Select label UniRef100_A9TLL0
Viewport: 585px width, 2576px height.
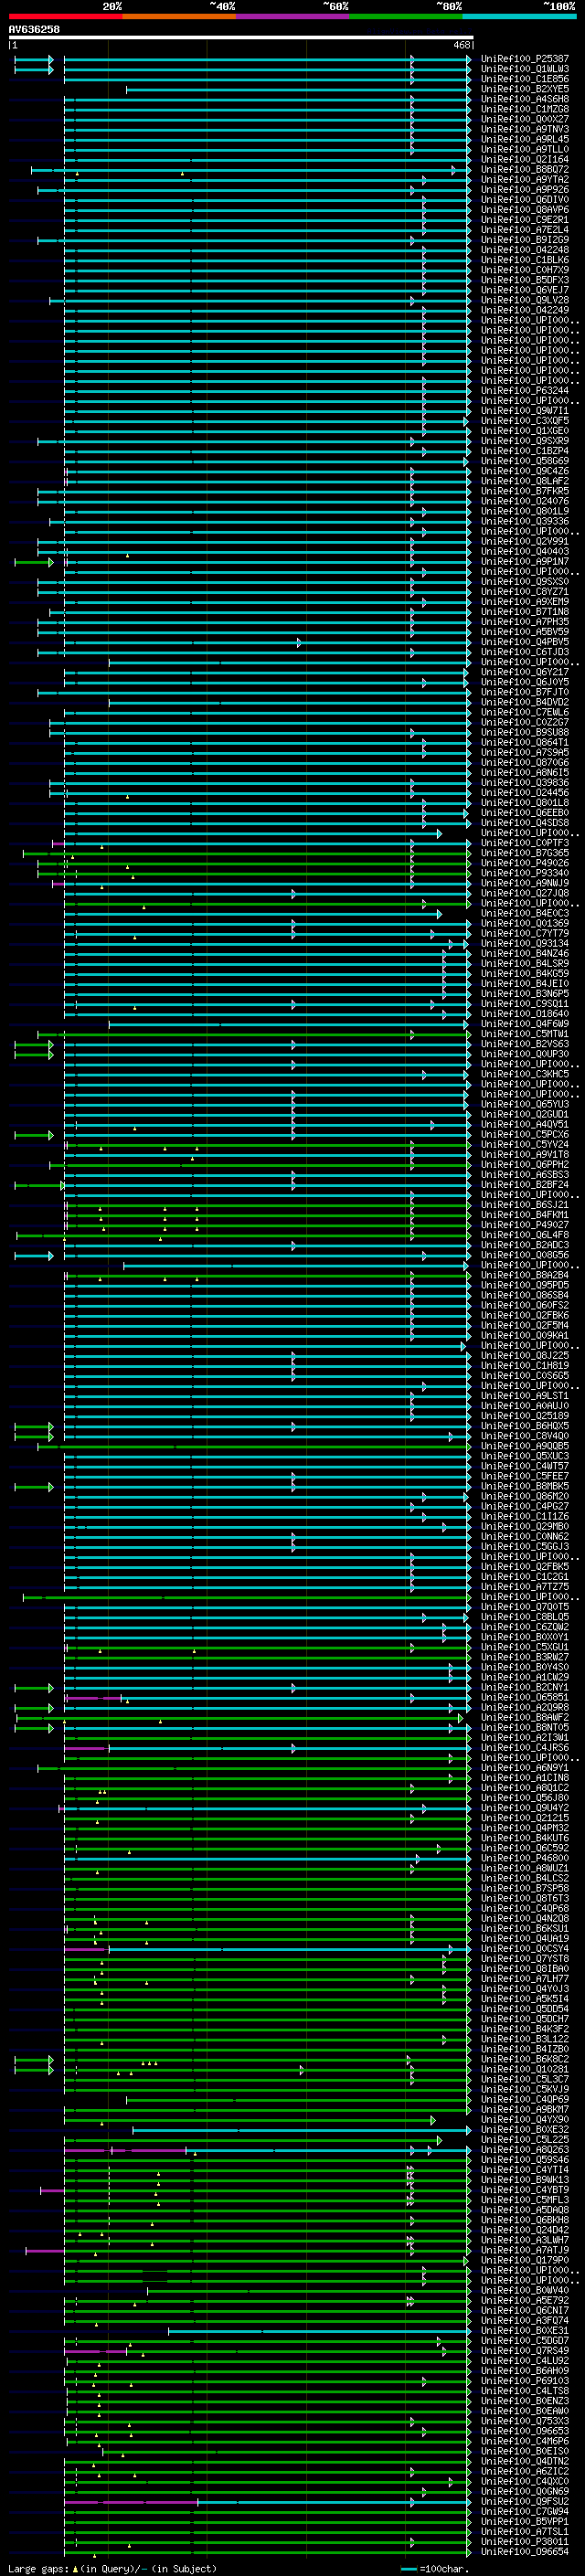pos(525,149)
